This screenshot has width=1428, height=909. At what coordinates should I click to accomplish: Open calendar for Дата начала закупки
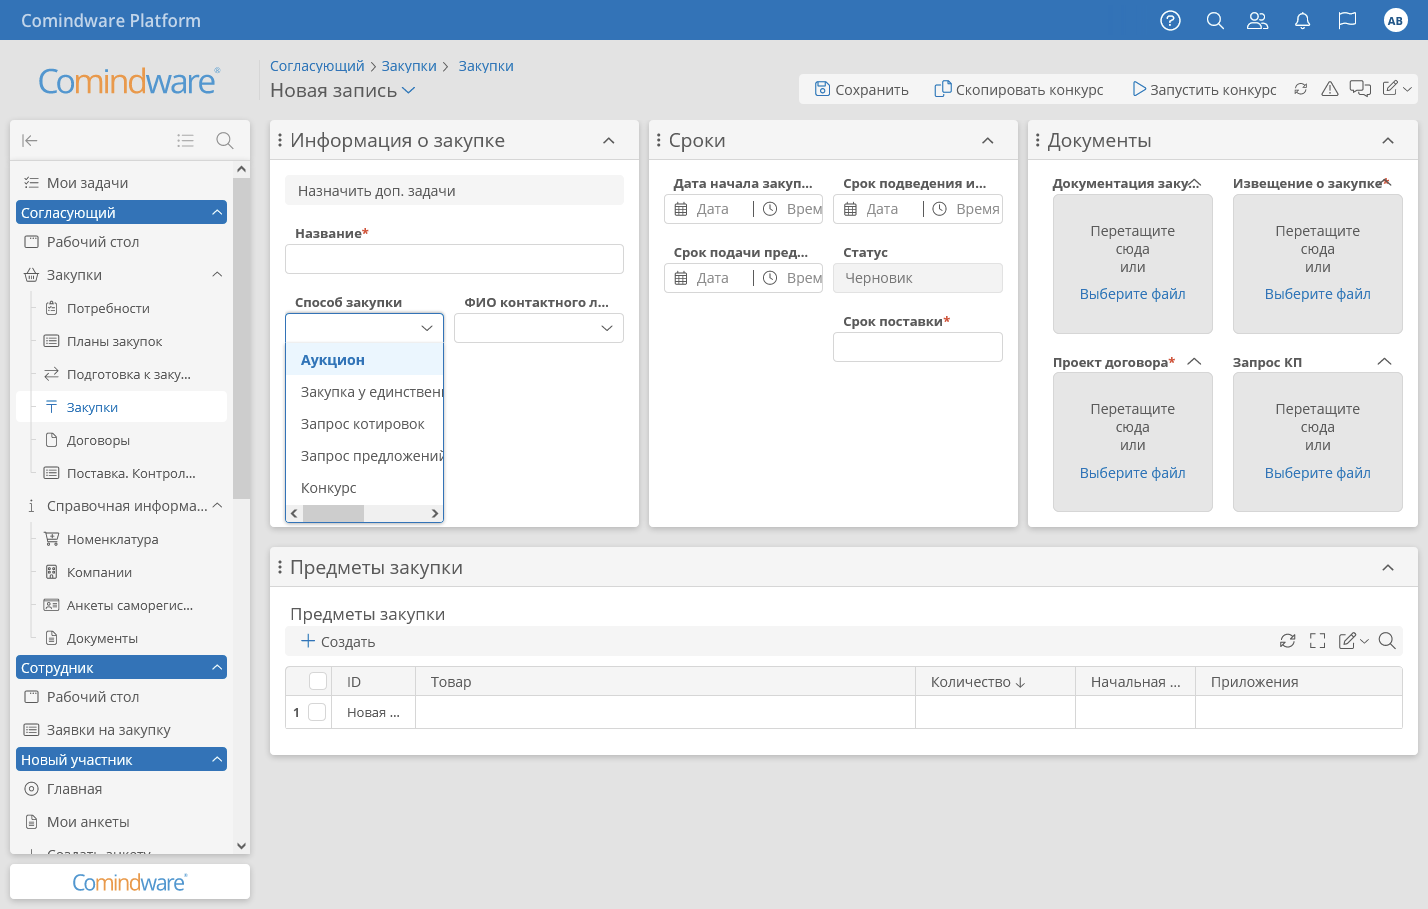[681, 209]
